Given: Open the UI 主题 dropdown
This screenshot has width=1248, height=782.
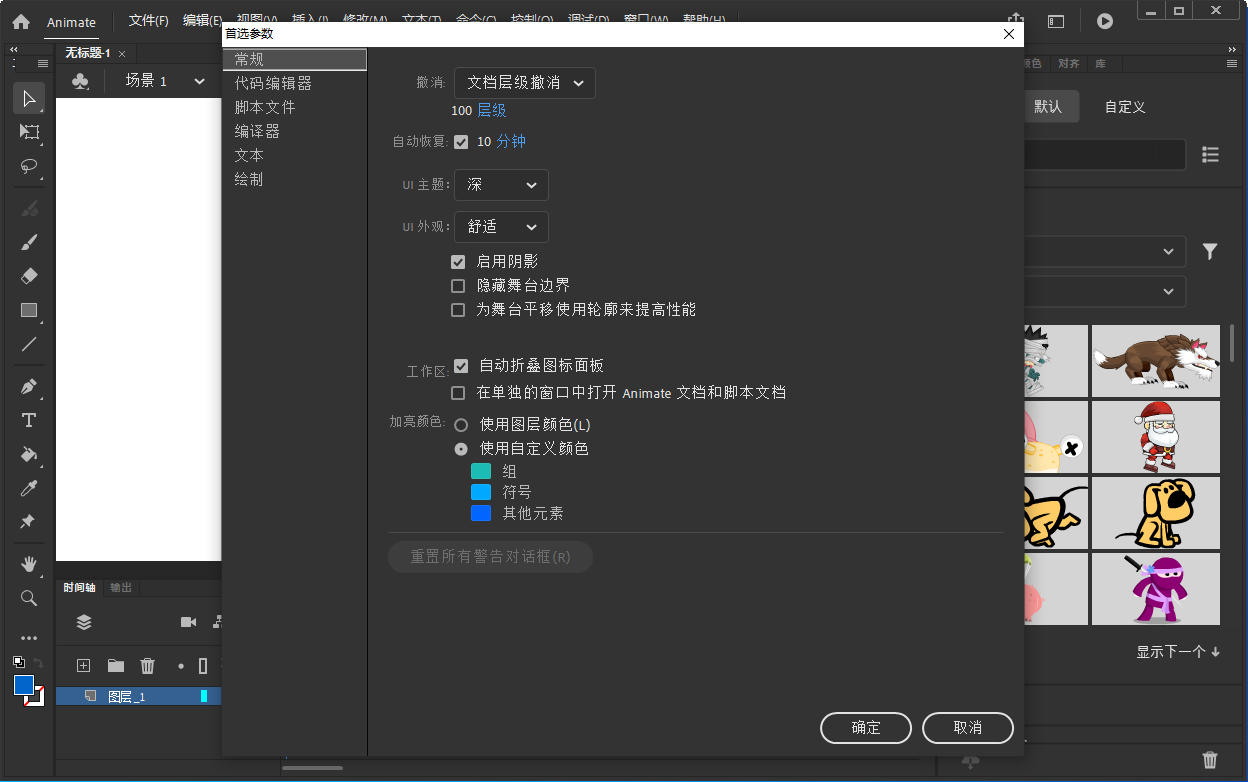Looking at the screenshot, I should 501,185.
